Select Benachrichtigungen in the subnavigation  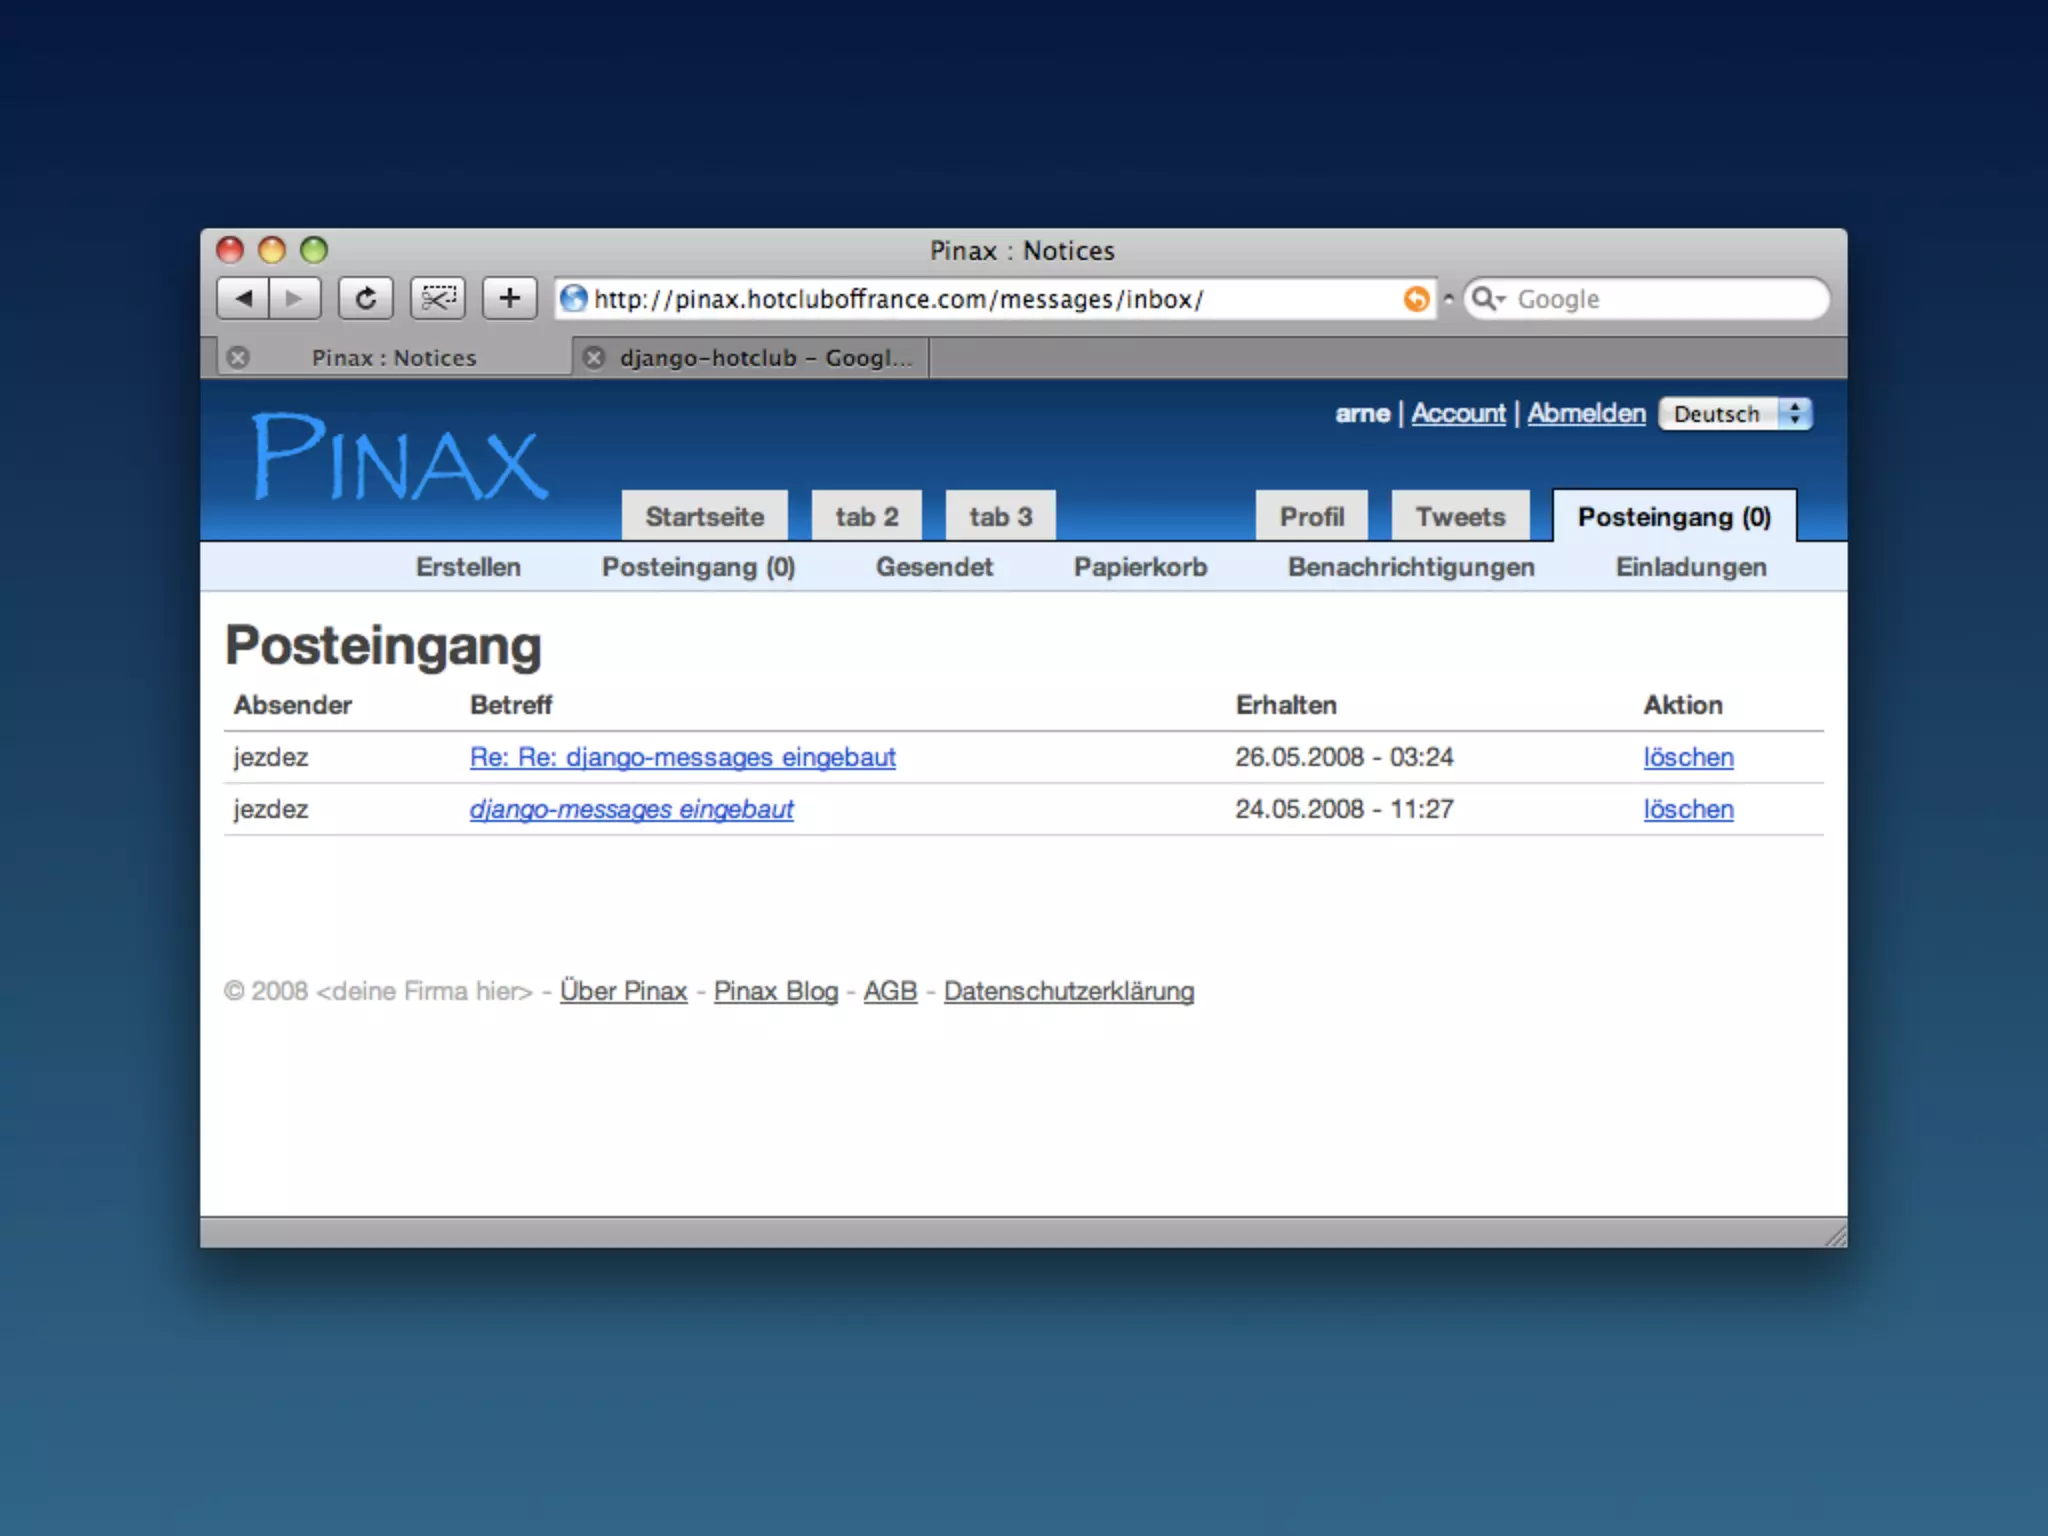[1410, 567]
